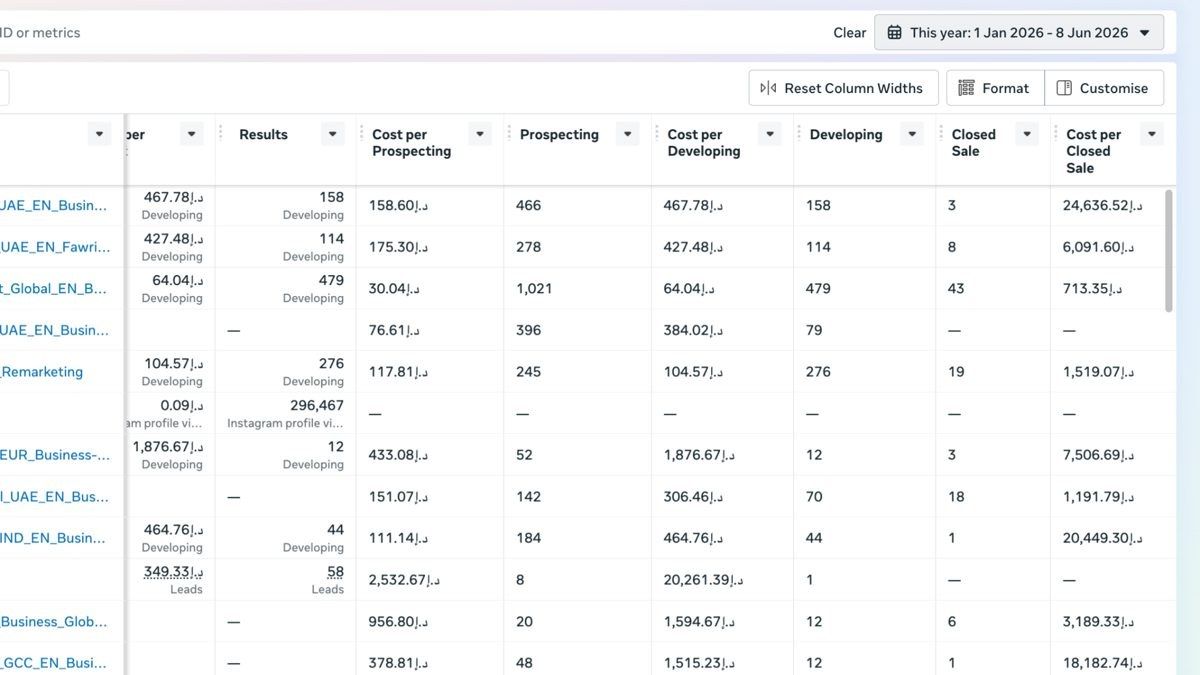Click the Cost per Closed Sale 20,449.30

pos(1103,537)
